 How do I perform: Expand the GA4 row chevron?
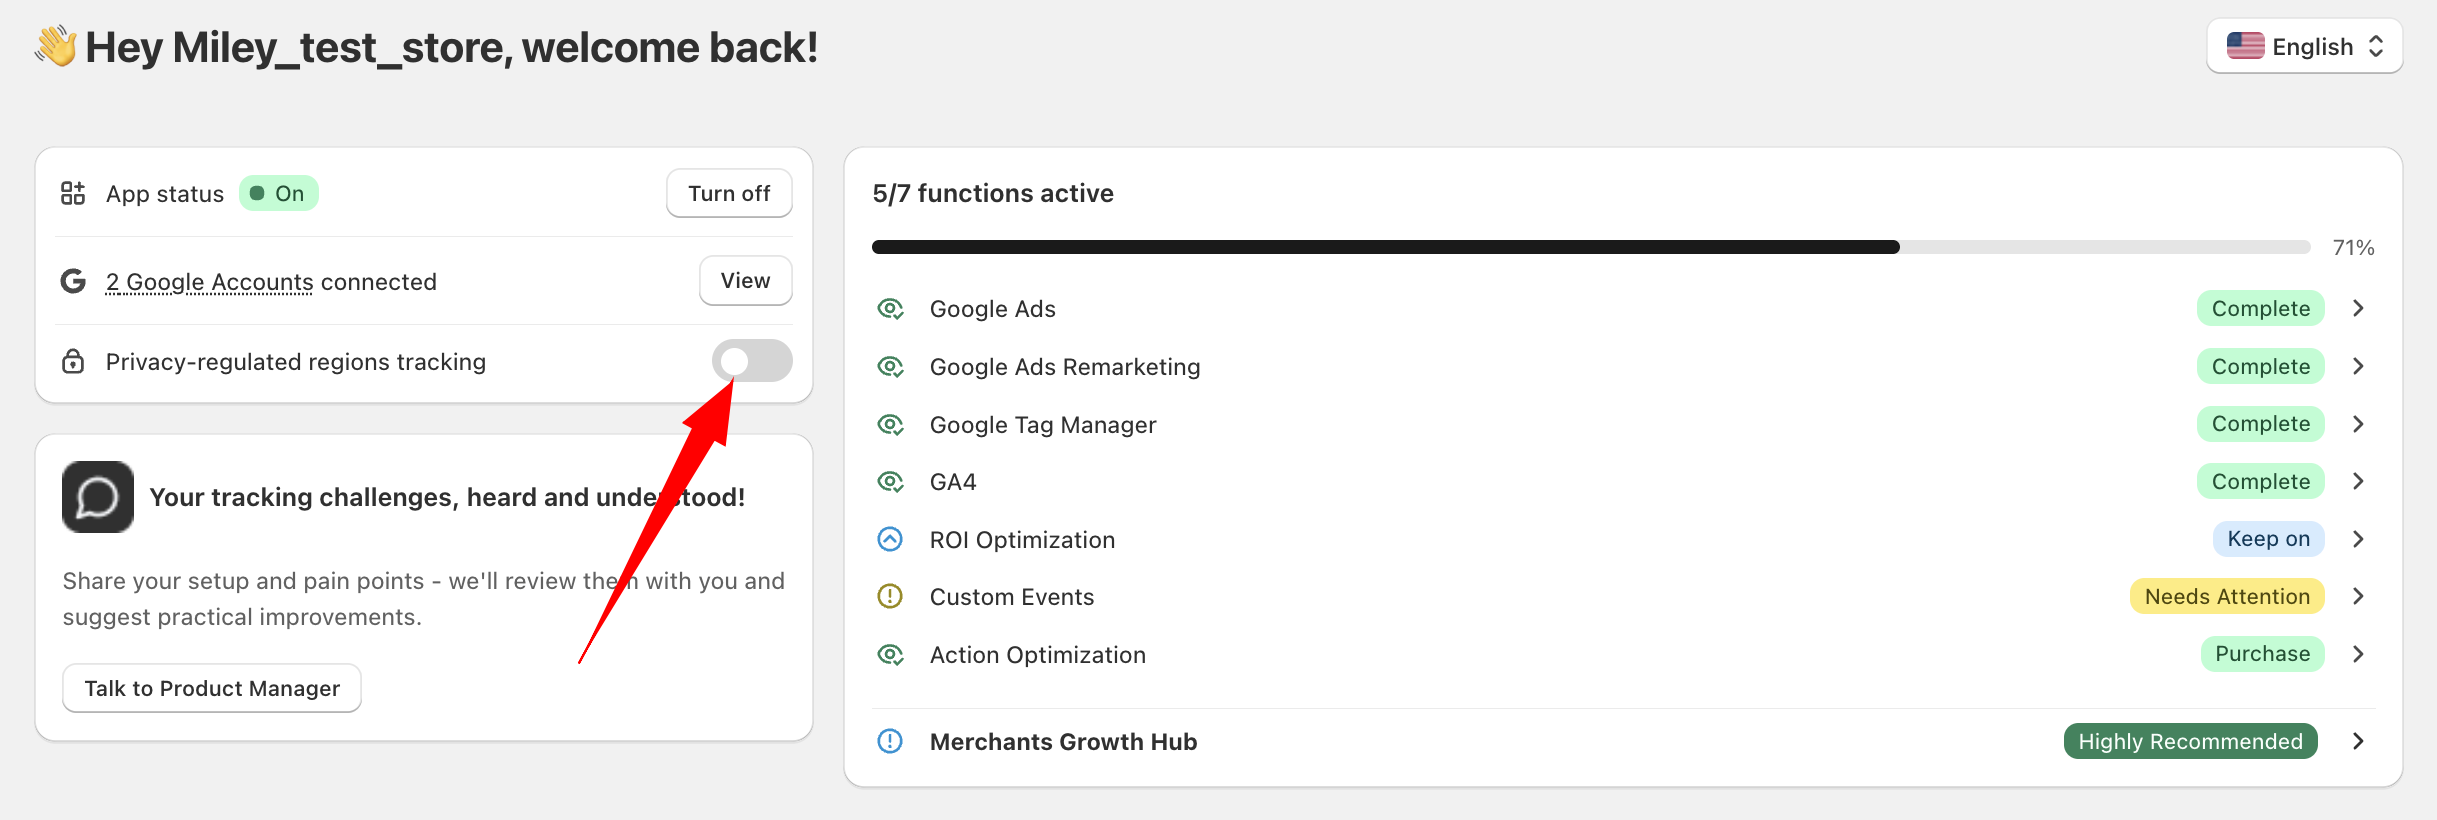(x=2359, y=481)
